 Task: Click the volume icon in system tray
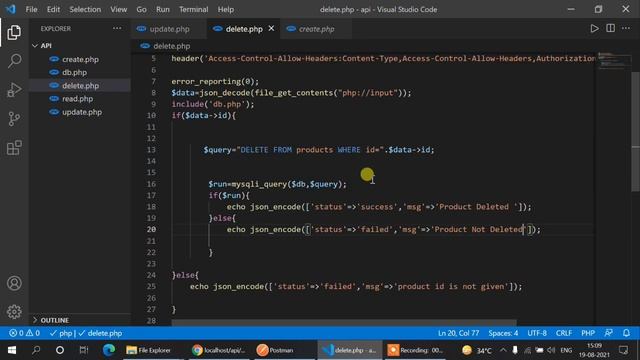(551, 350)
